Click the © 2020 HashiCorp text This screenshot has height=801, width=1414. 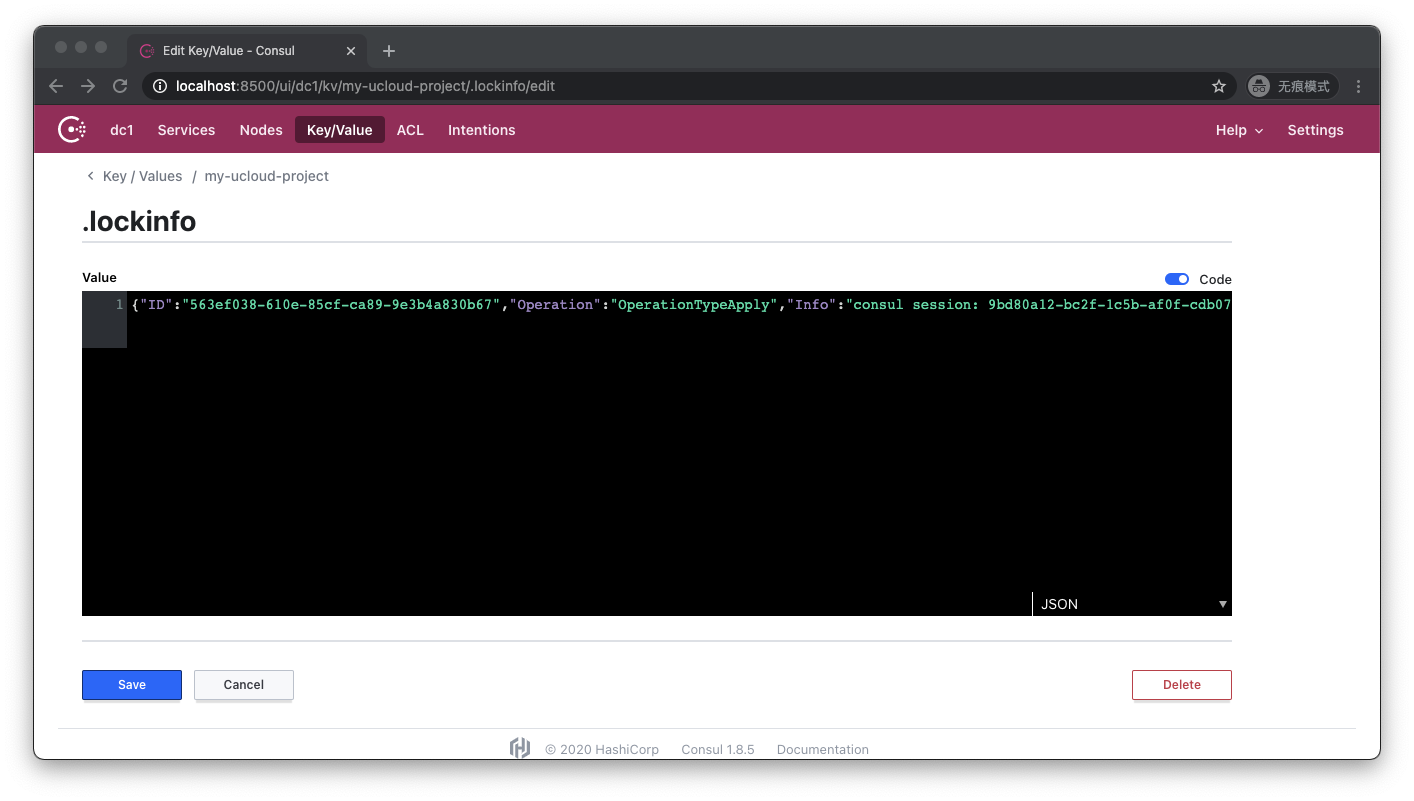pyautogui.click(x=602, y=749)
